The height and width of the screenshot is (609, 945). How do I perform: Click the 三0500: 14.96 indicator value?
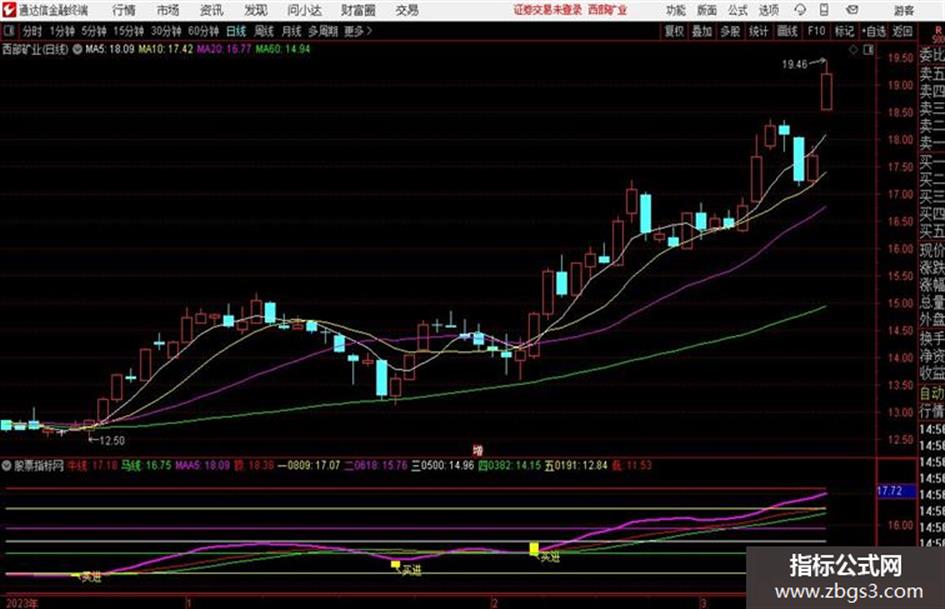pyautogui.click(x=442, y=465)
